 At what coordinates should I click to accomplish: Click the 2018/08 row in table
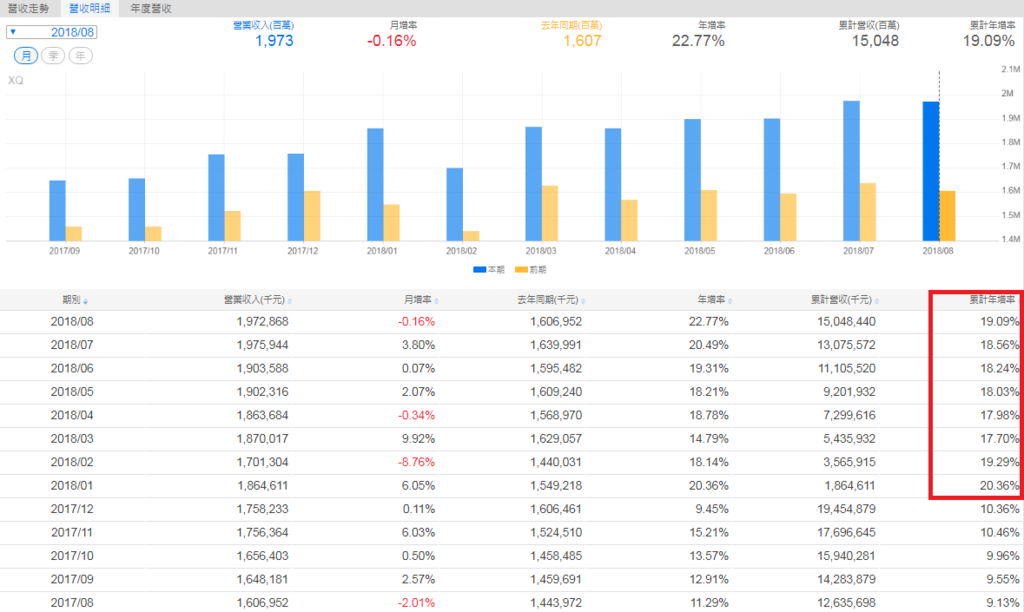[x=512, y=322]
